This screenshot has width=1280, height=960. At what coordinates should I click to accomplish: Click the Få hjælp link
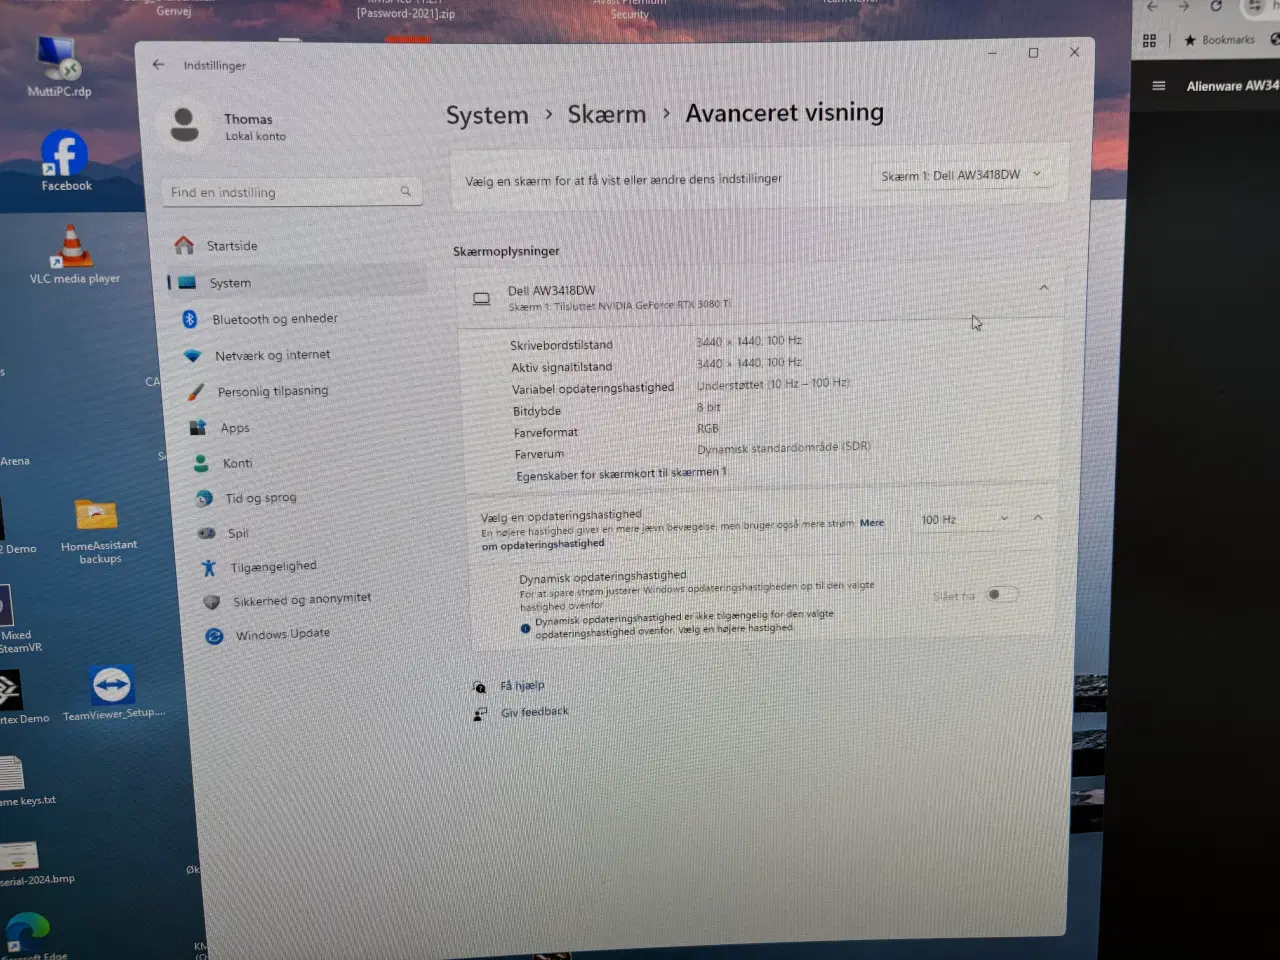(x=522, y=685)
